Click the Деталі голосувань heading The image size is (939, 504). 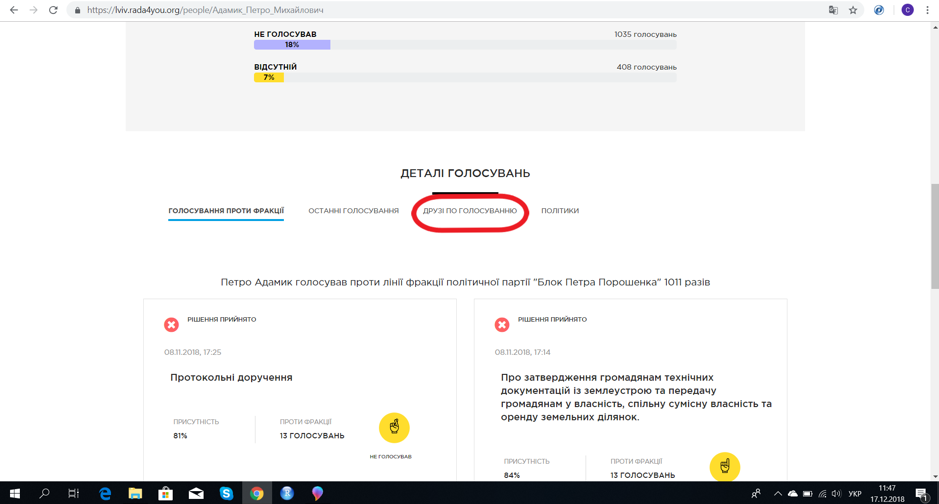[x=465, y=174]
